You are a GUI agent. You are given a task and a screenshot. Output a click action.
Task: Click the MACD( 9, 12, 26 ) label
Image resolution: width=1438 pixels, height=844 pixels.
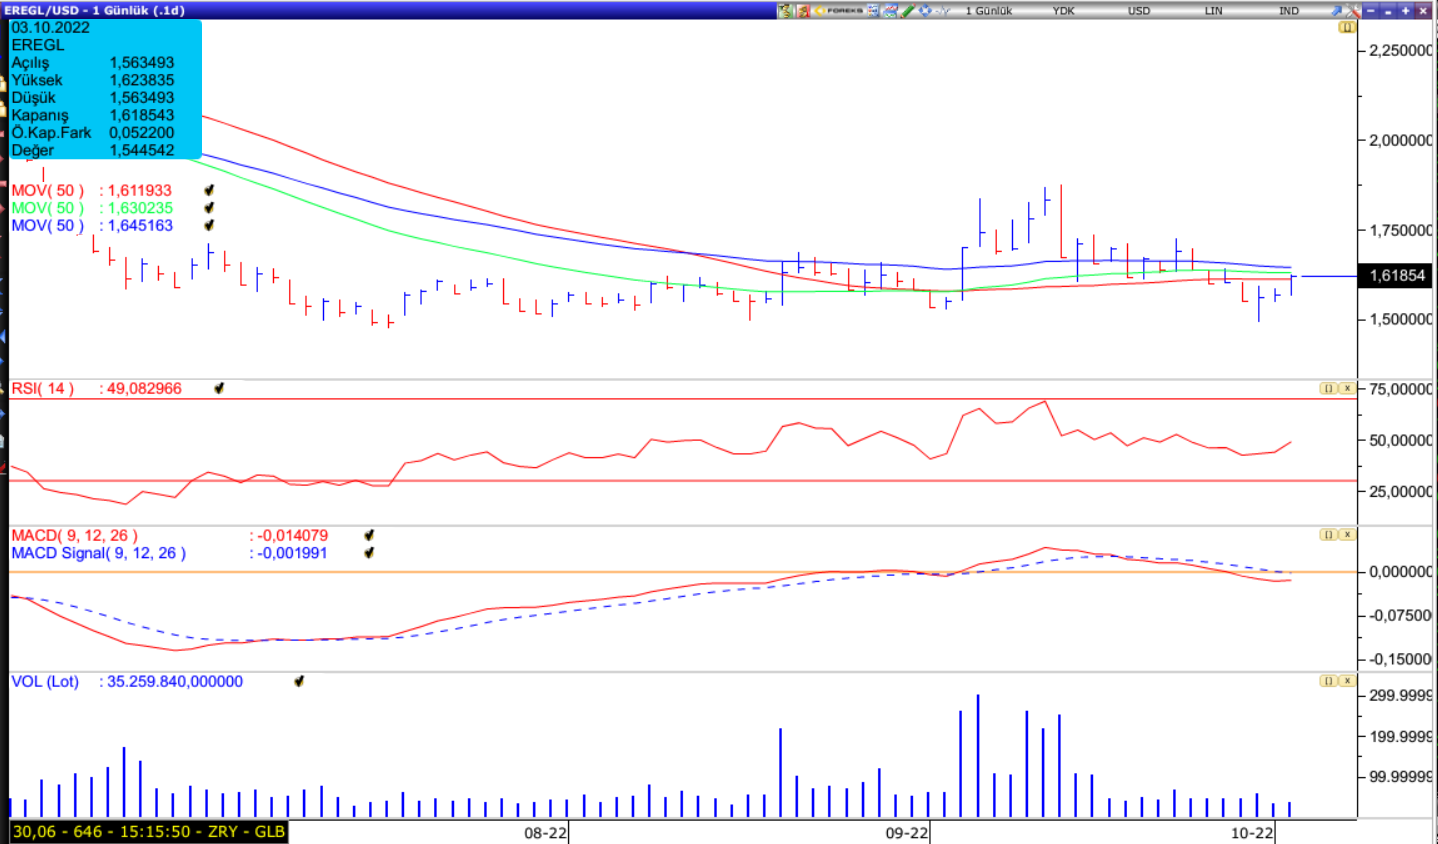click(x=75, y=535)
